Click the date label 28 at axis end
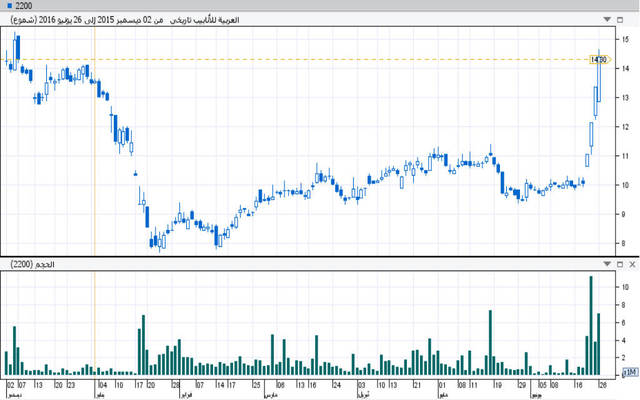The height and width of the screenshot is (400, 640). click(x=602, y=384)
